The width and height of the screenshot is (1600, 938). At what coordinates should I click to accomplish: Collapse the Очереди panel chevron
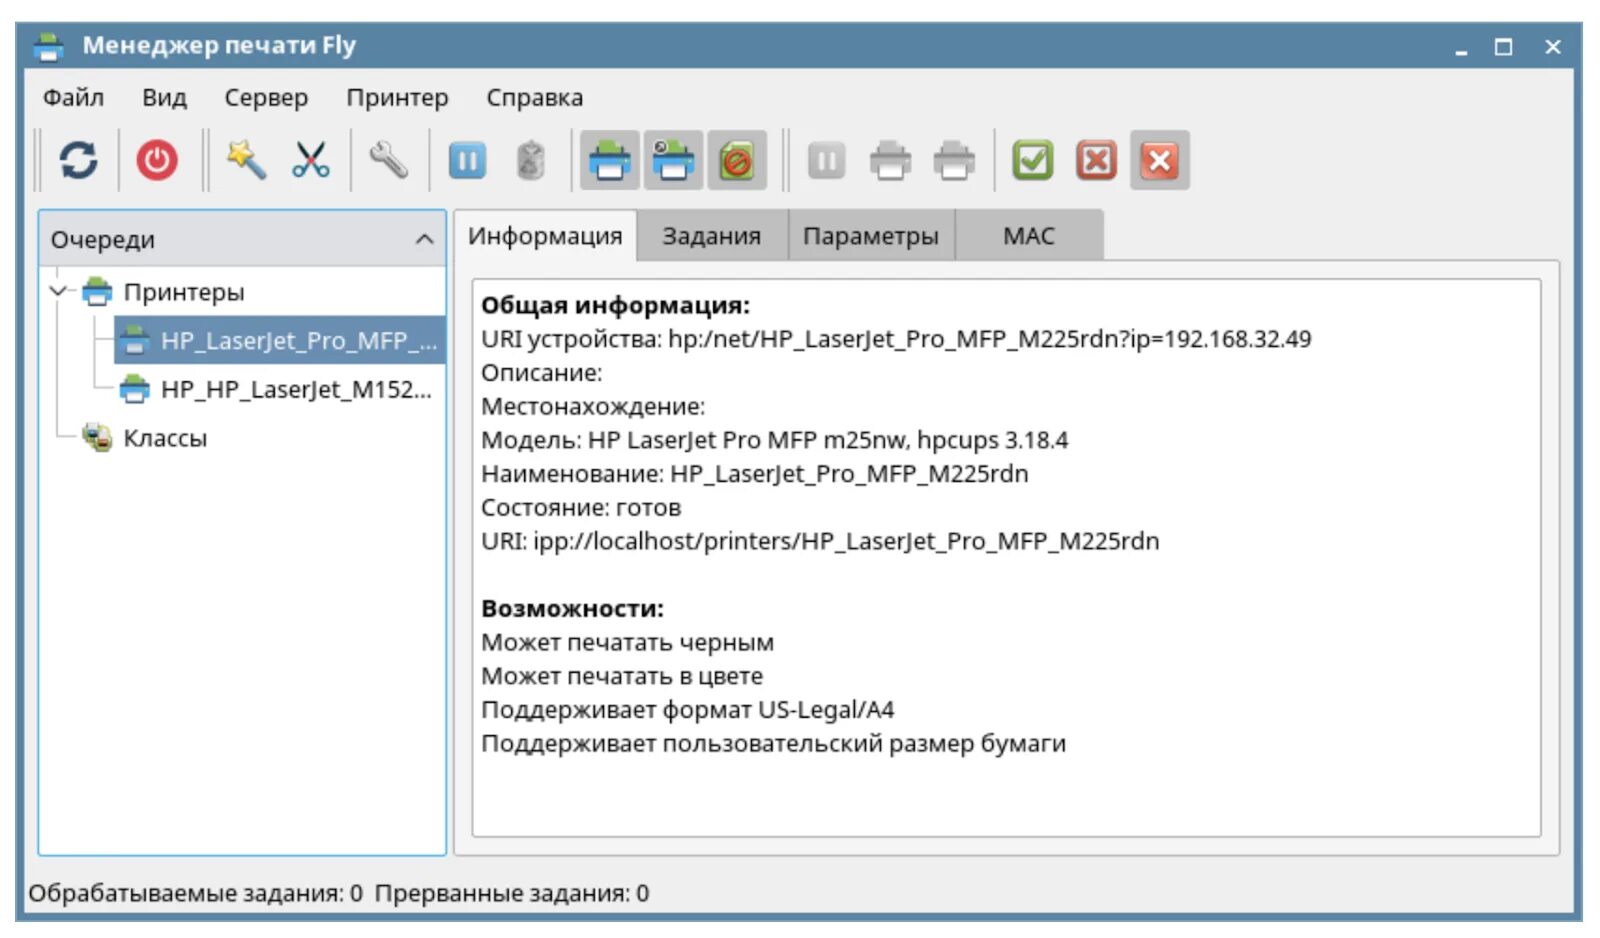click(424, 239)
